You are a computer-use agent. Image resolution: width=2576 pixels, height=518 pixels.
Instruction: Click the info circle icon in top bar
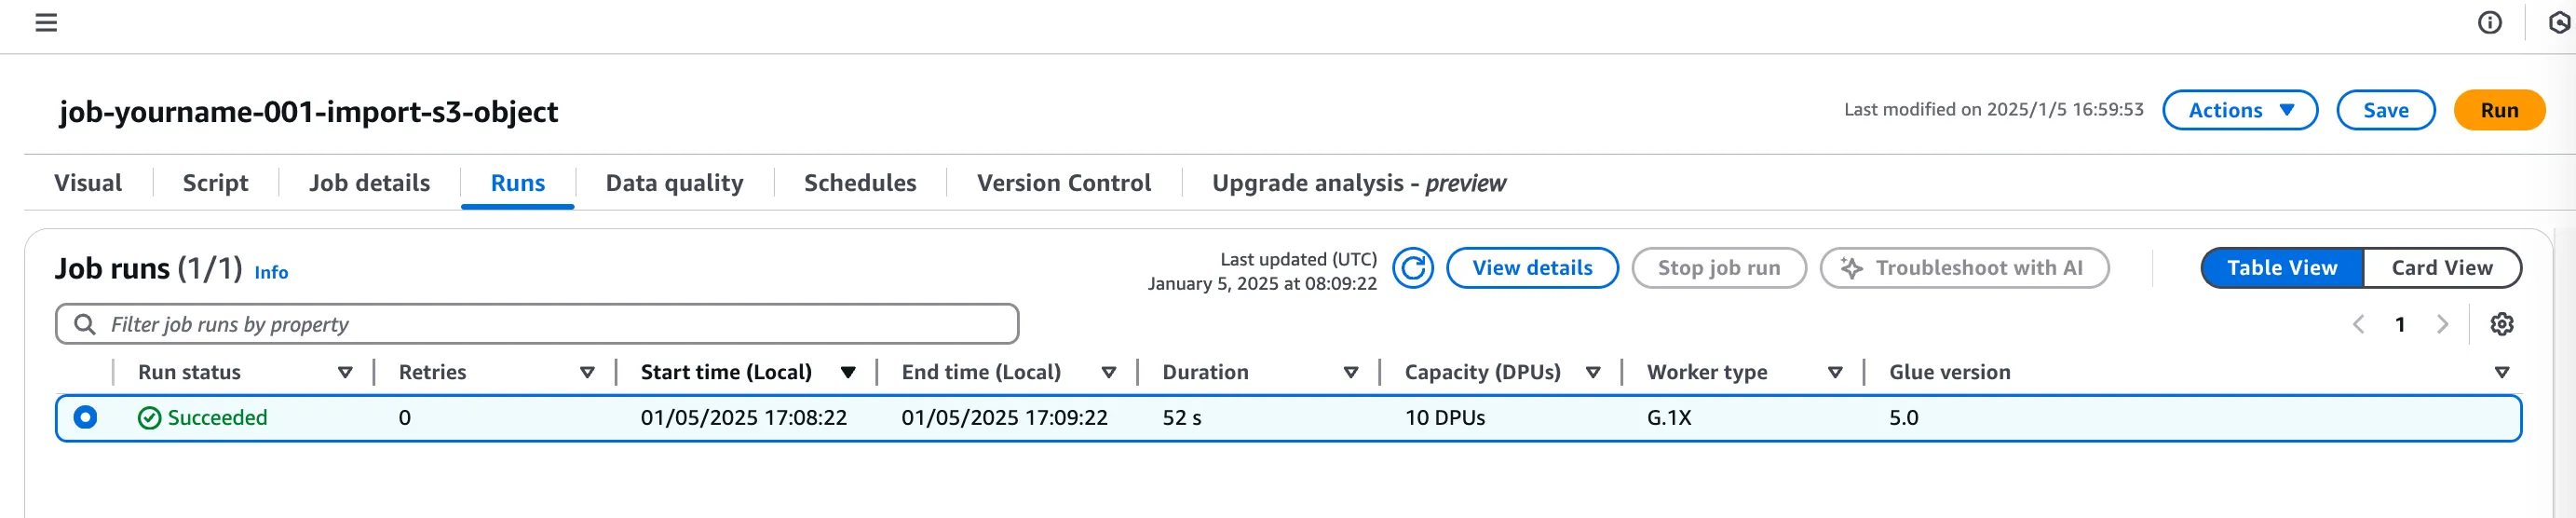(x=2489, y=22)
